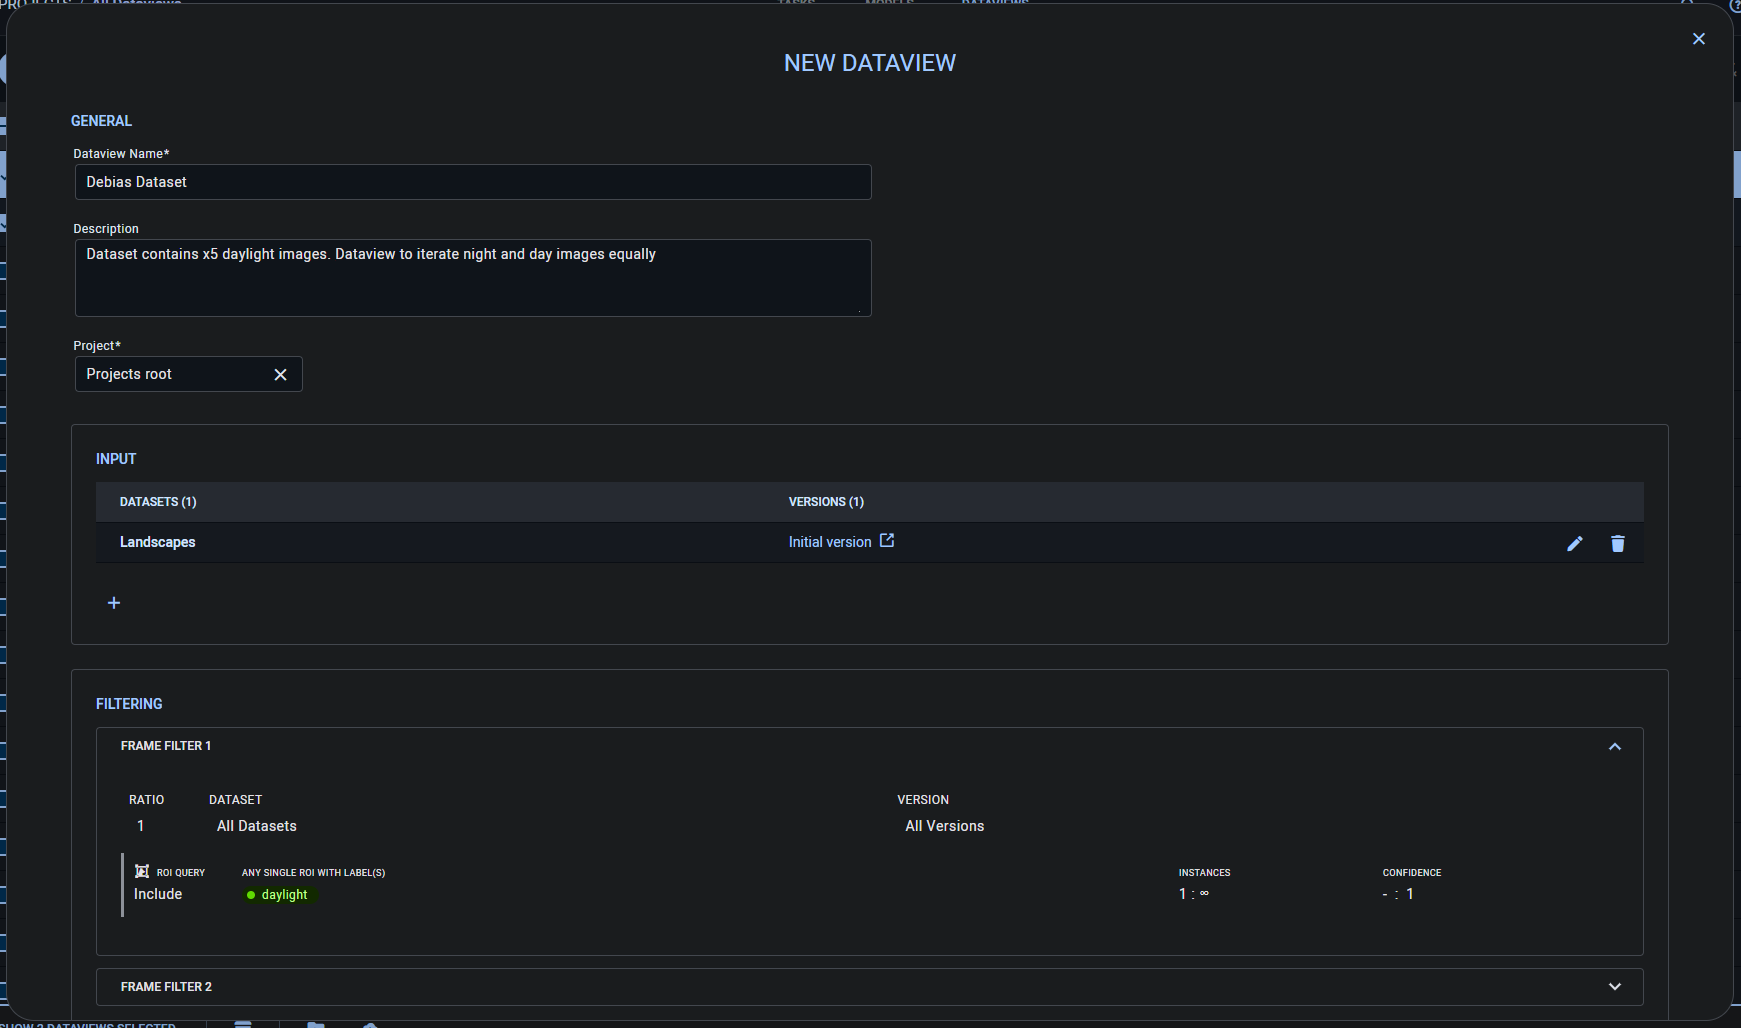Click the Dataview Name input field

[472, 182]
